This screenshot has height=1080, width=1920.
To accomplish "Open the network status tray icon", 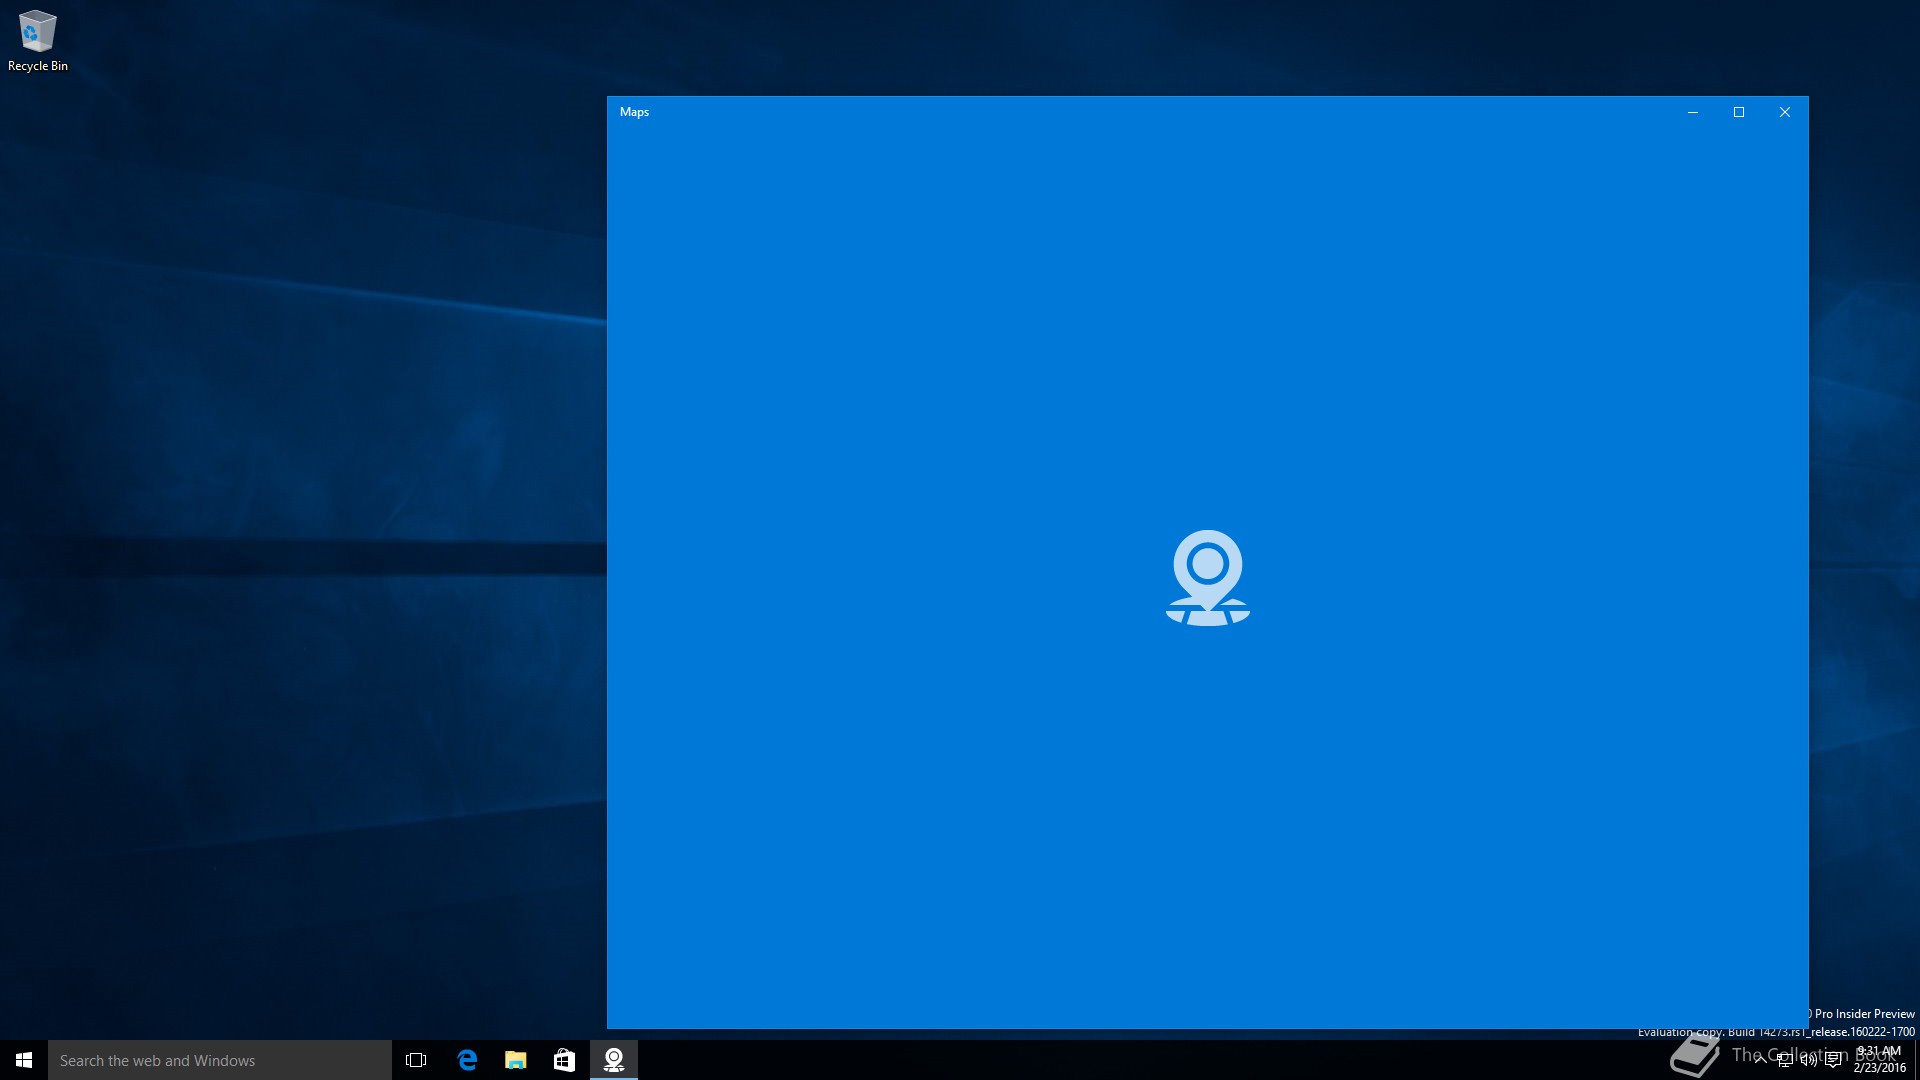I will 1784,1060.
